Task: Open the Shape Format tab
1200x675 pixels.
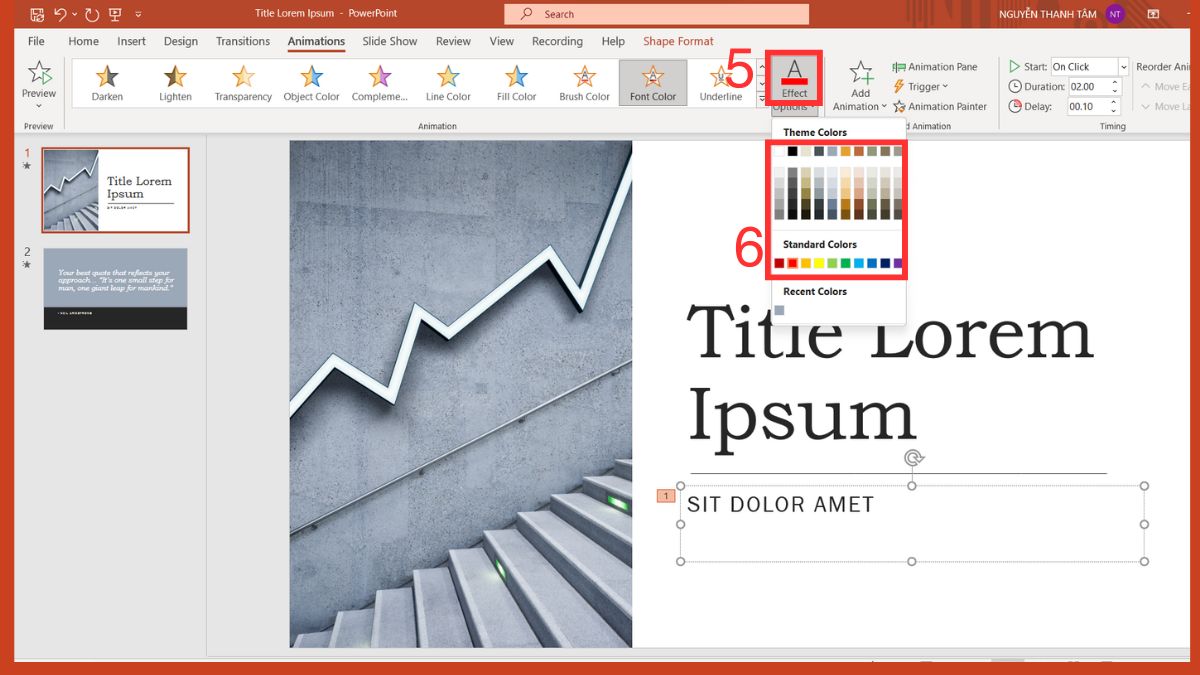Action: click(x=678, y=41)
